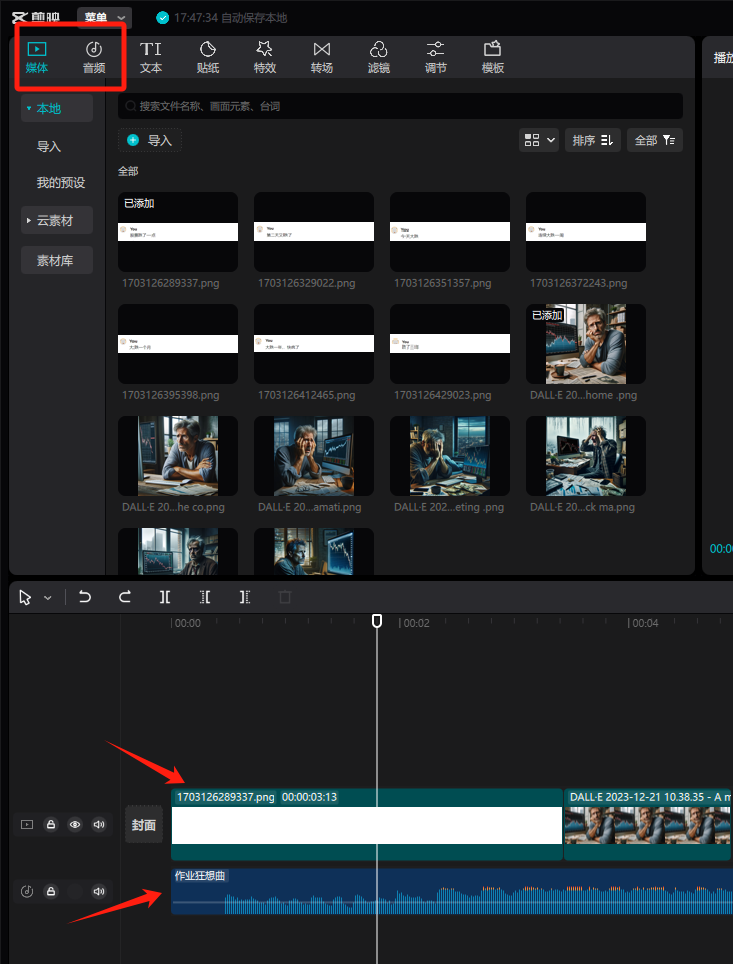Open the grid view layout dropdown
Screen dimensions: 733x964
(x=540, y=141)
